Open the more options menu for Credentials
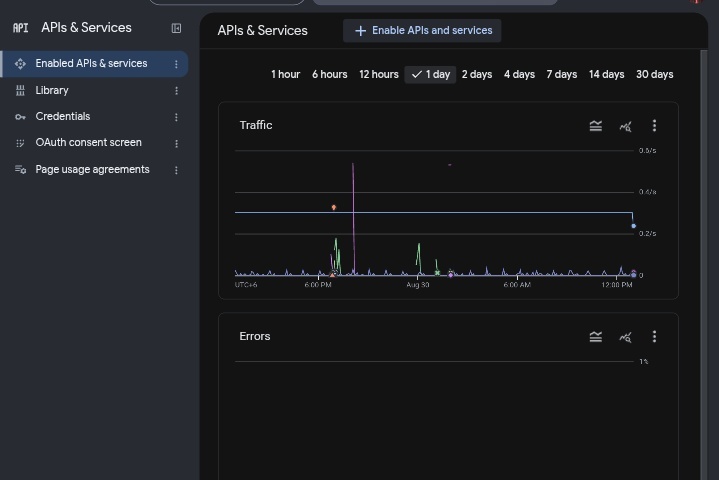Screen dimensions: 719x480 click(x=176, y=117)
